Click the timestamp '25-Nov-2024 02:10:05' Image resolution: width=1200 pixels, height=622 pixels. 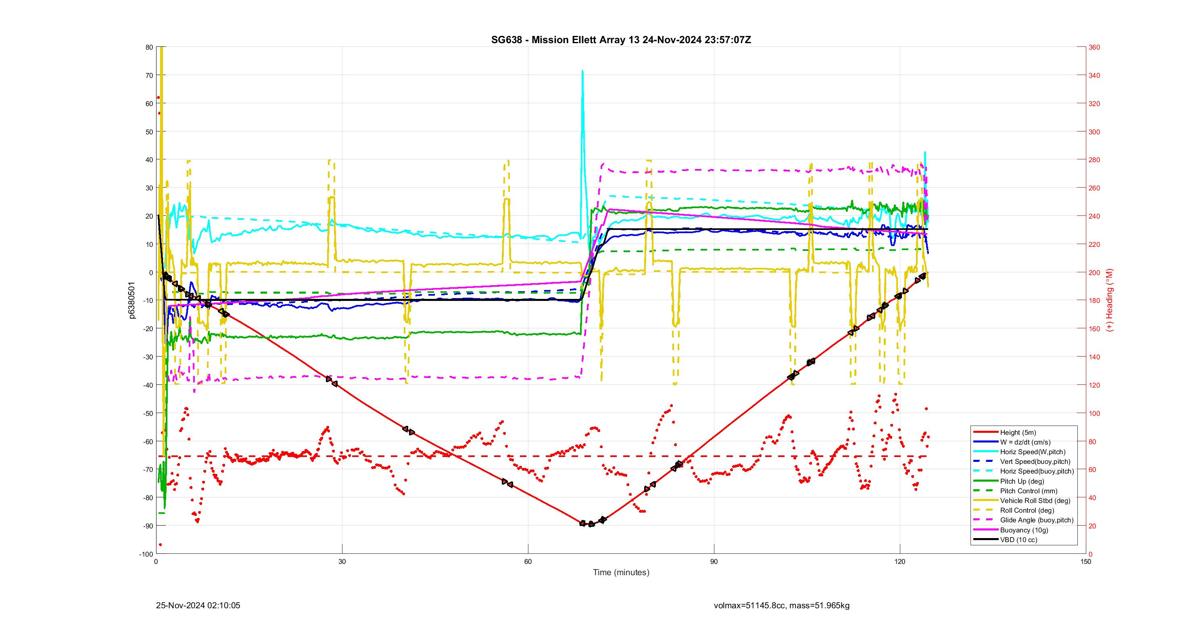198,605
